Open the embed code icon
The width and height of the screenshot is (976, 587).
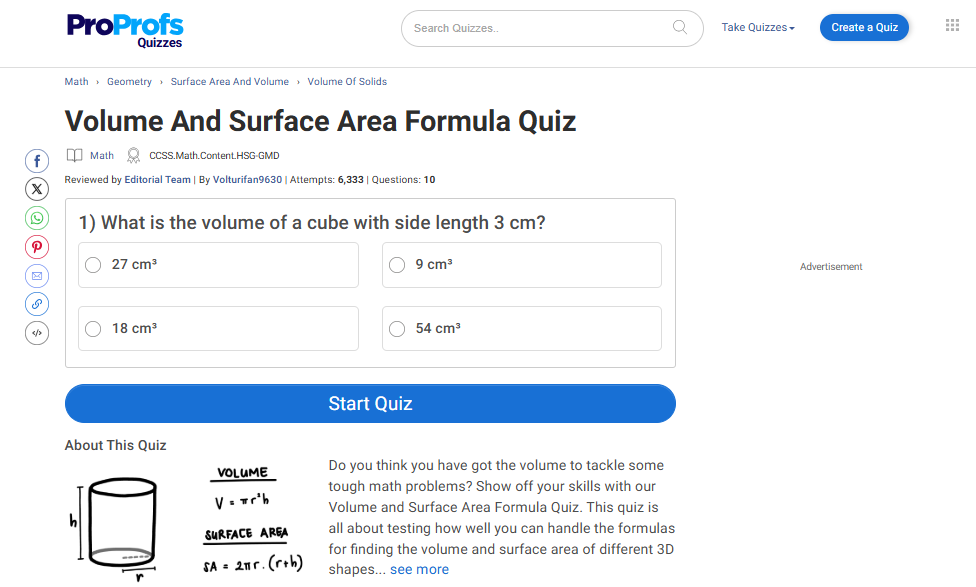[x=37, y=332]
